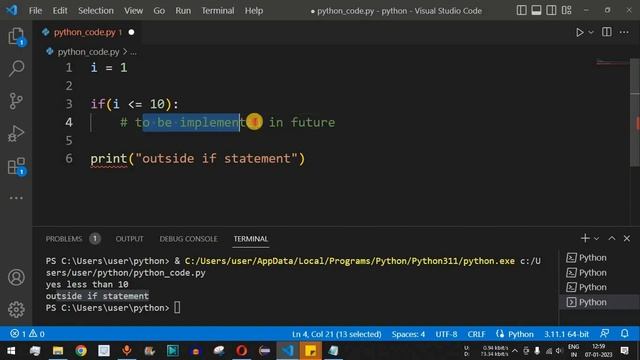Open the Terminal menu
The width and height of the screenshot is (640, 360).
[218, 11]
